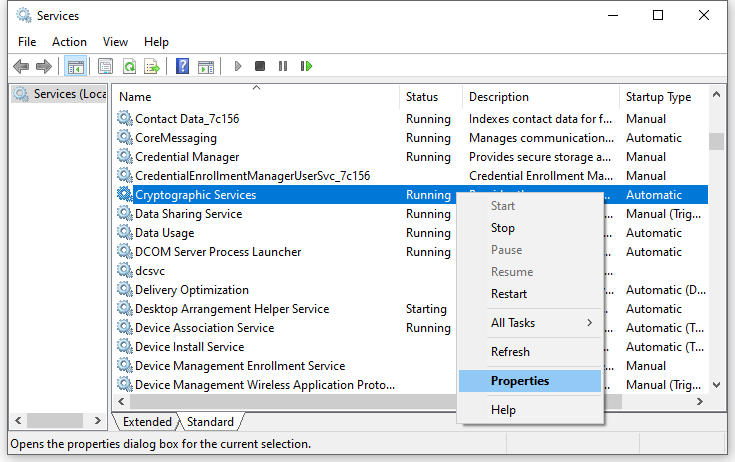This screenshot has height=462, width=735.
Task: Click the vertical scrollbar down arrow
Action: pyautogui.click(x=716, y=384)
